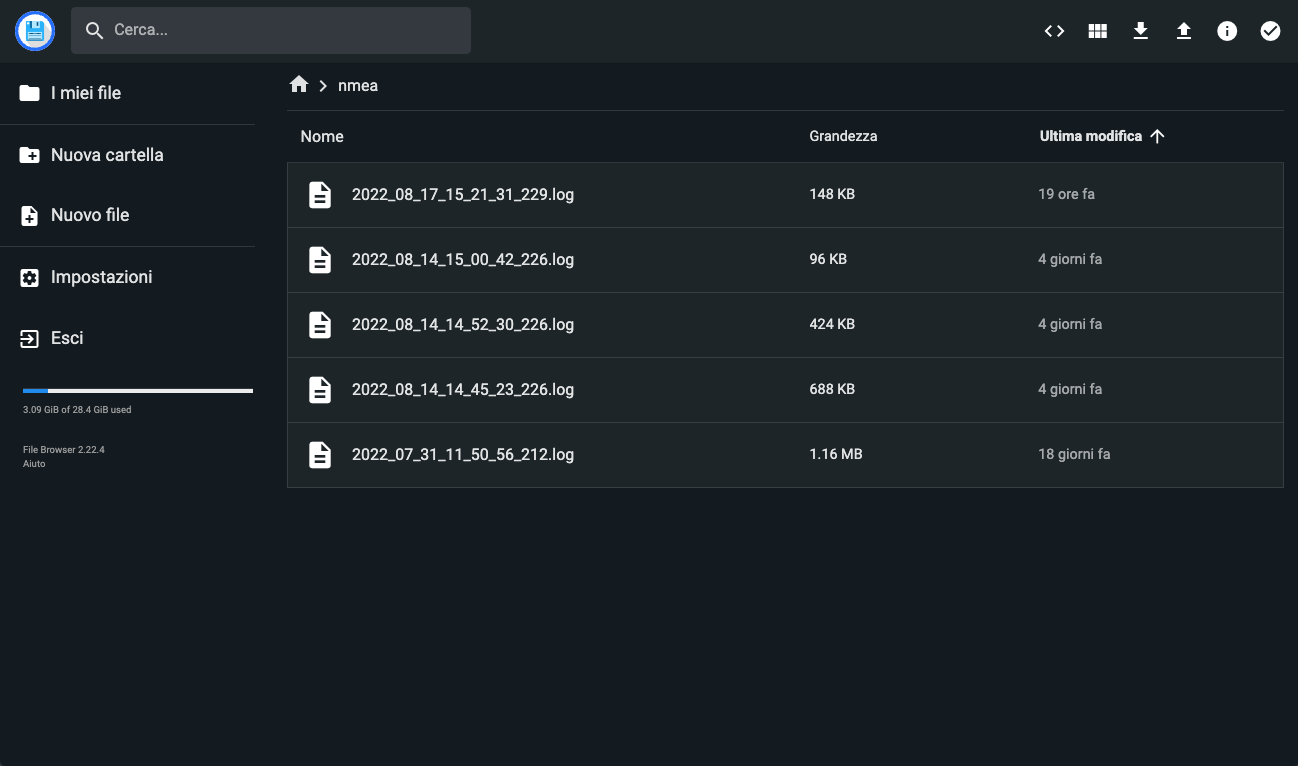Screen dimensions: 1298x766
Task: Open Impostazioni from sidebar
Action: 100,277
